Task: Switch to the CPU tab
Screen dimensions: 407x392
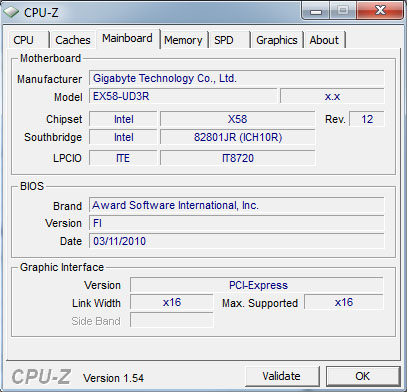Action: 28,40
